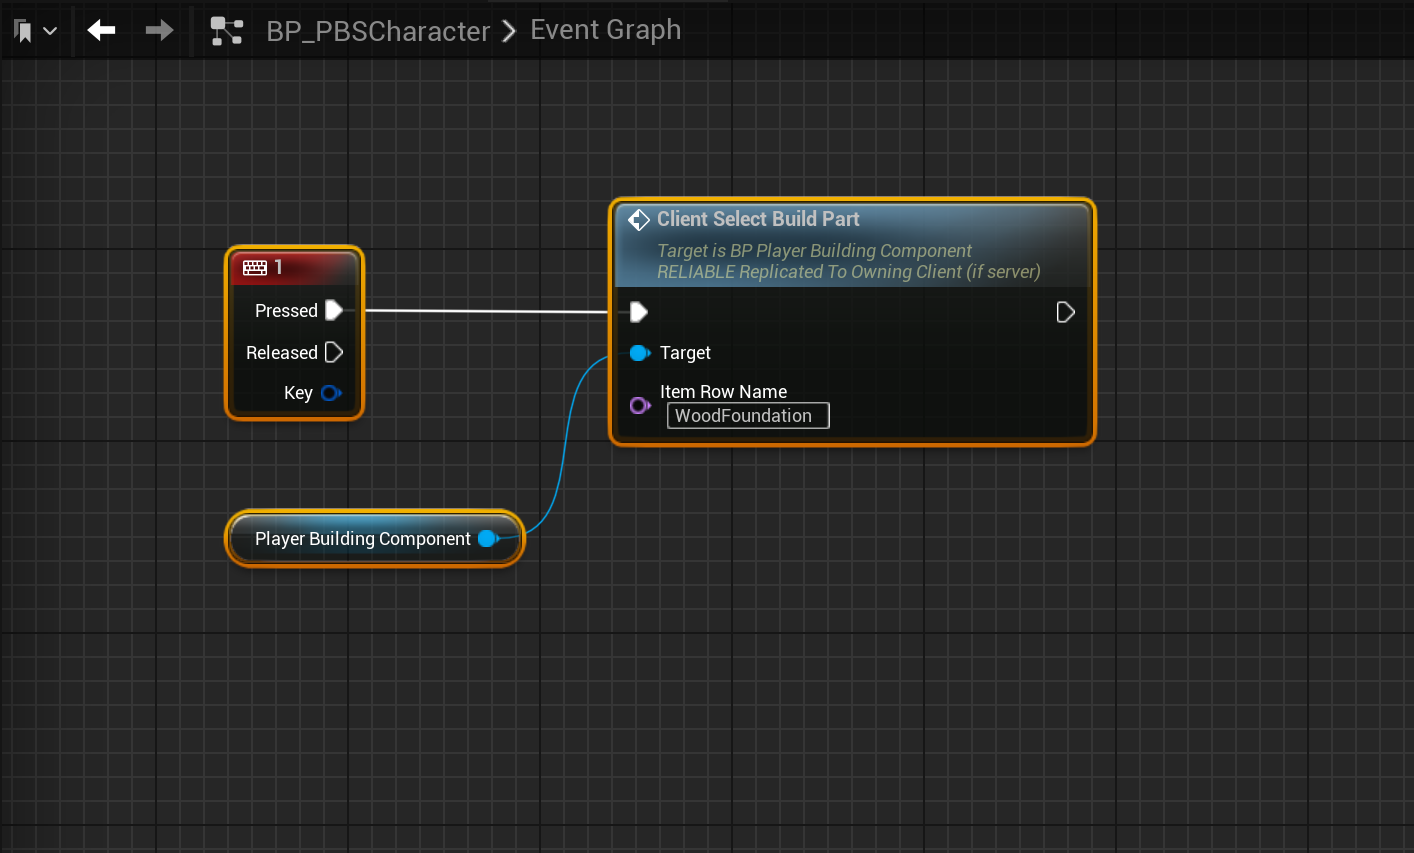Image resolution: width=1414 pixels, height=853 pixels.
Task: Select BP_PBSCharacter in breadcrumb
Action: (377, 32)
